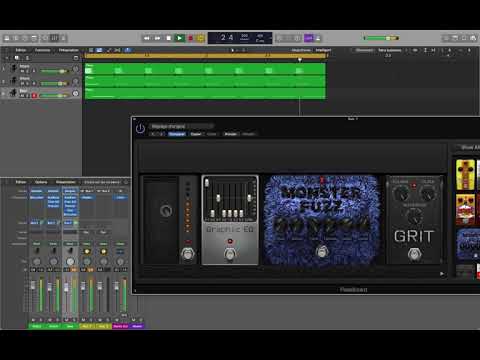Click the bottom center knob on GRIT pedal
The image size is (480, 360).
click(x=414, y=217)
